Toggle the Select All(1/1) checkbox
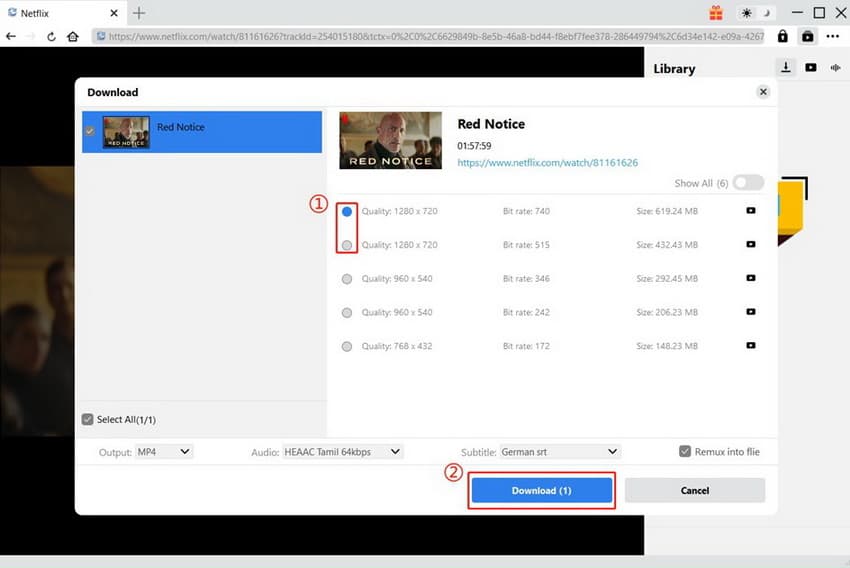This screenshot has width=850, height=568. tap(88, 419)
